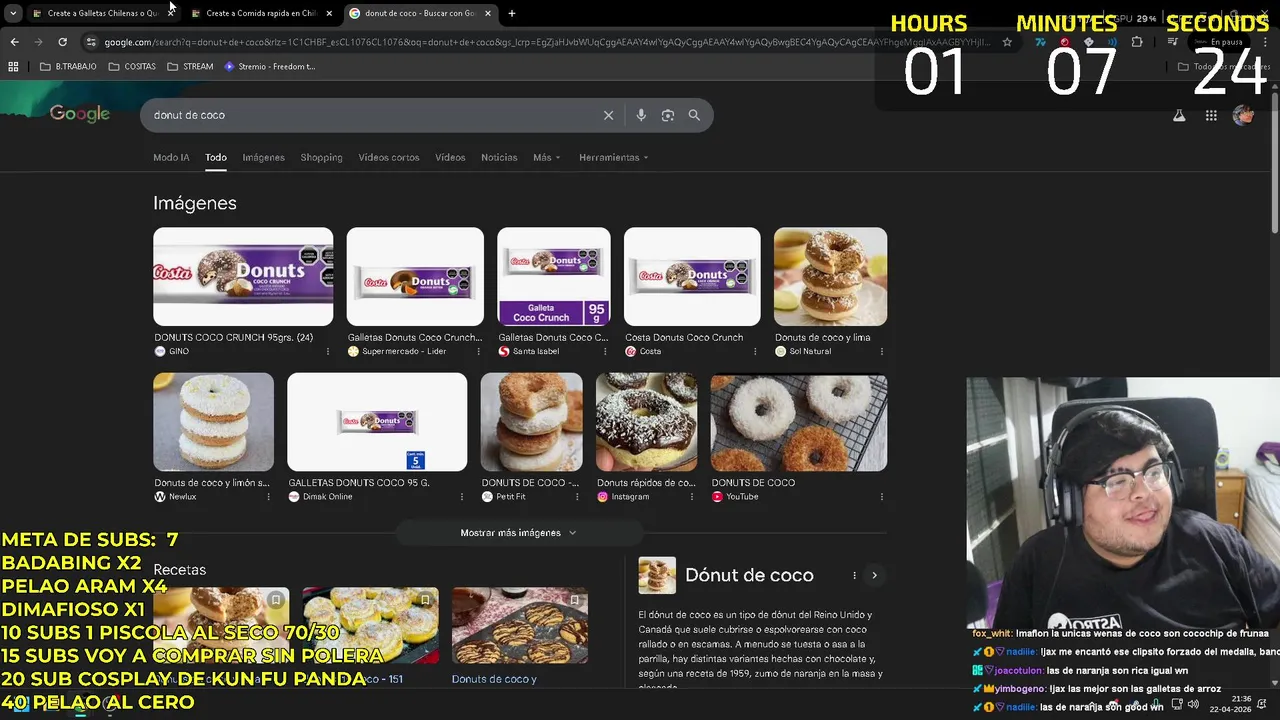Viewport: 1280px width, 720px height.
Task: Reload the current Google page
Action: click(x=62, y=42)
